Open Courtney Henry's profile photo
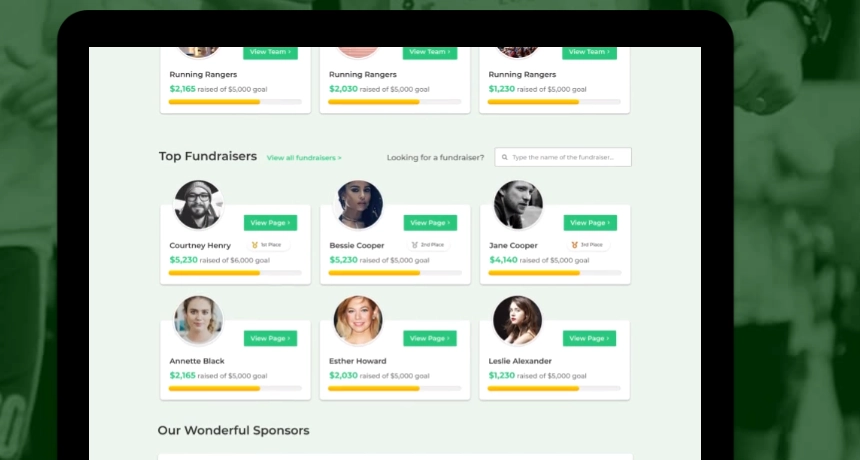 pyautogui.click(x=197, y=205)
